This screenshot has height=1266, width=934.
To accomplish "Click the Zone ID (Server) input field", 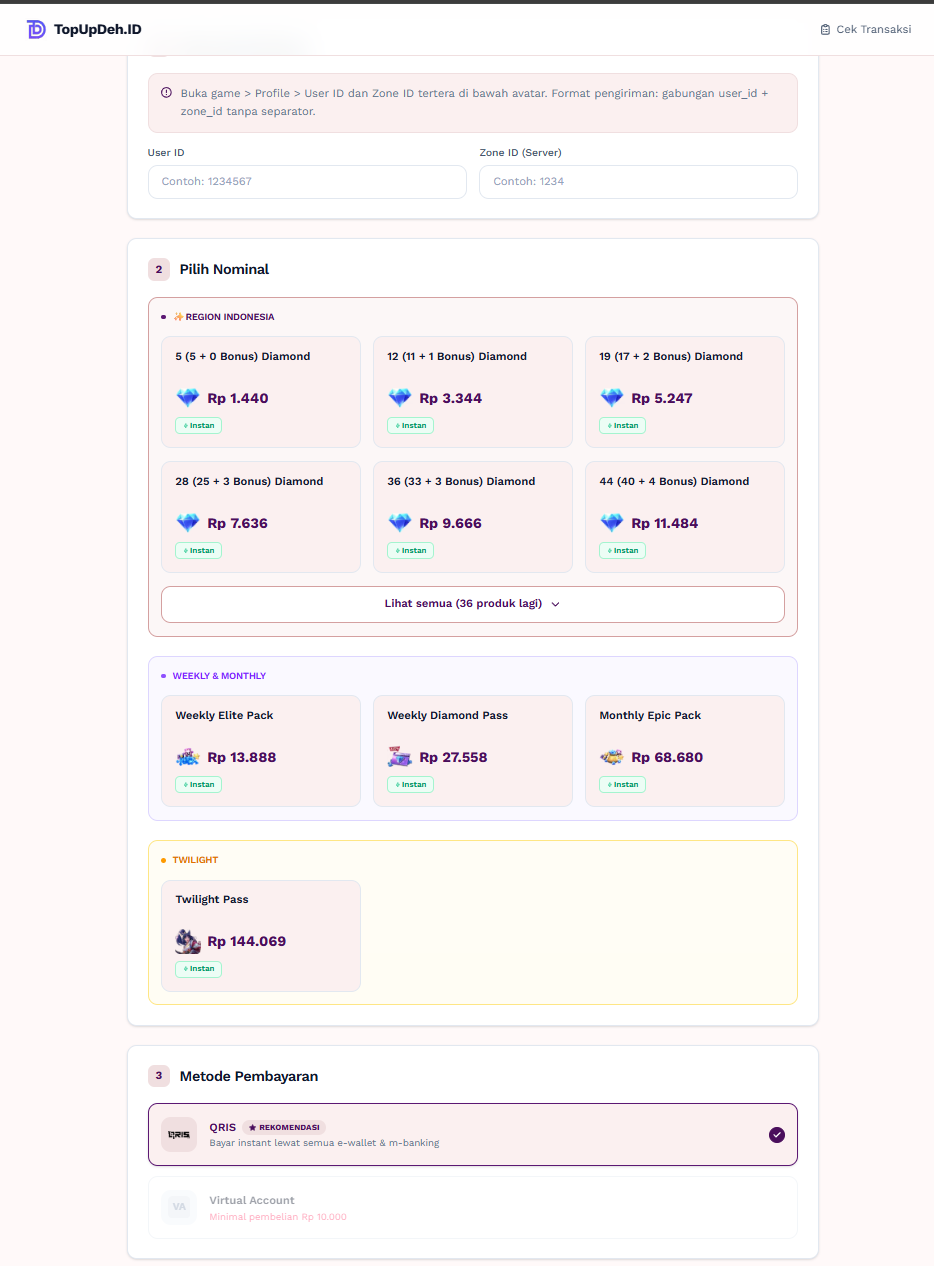I will [638, 182].
